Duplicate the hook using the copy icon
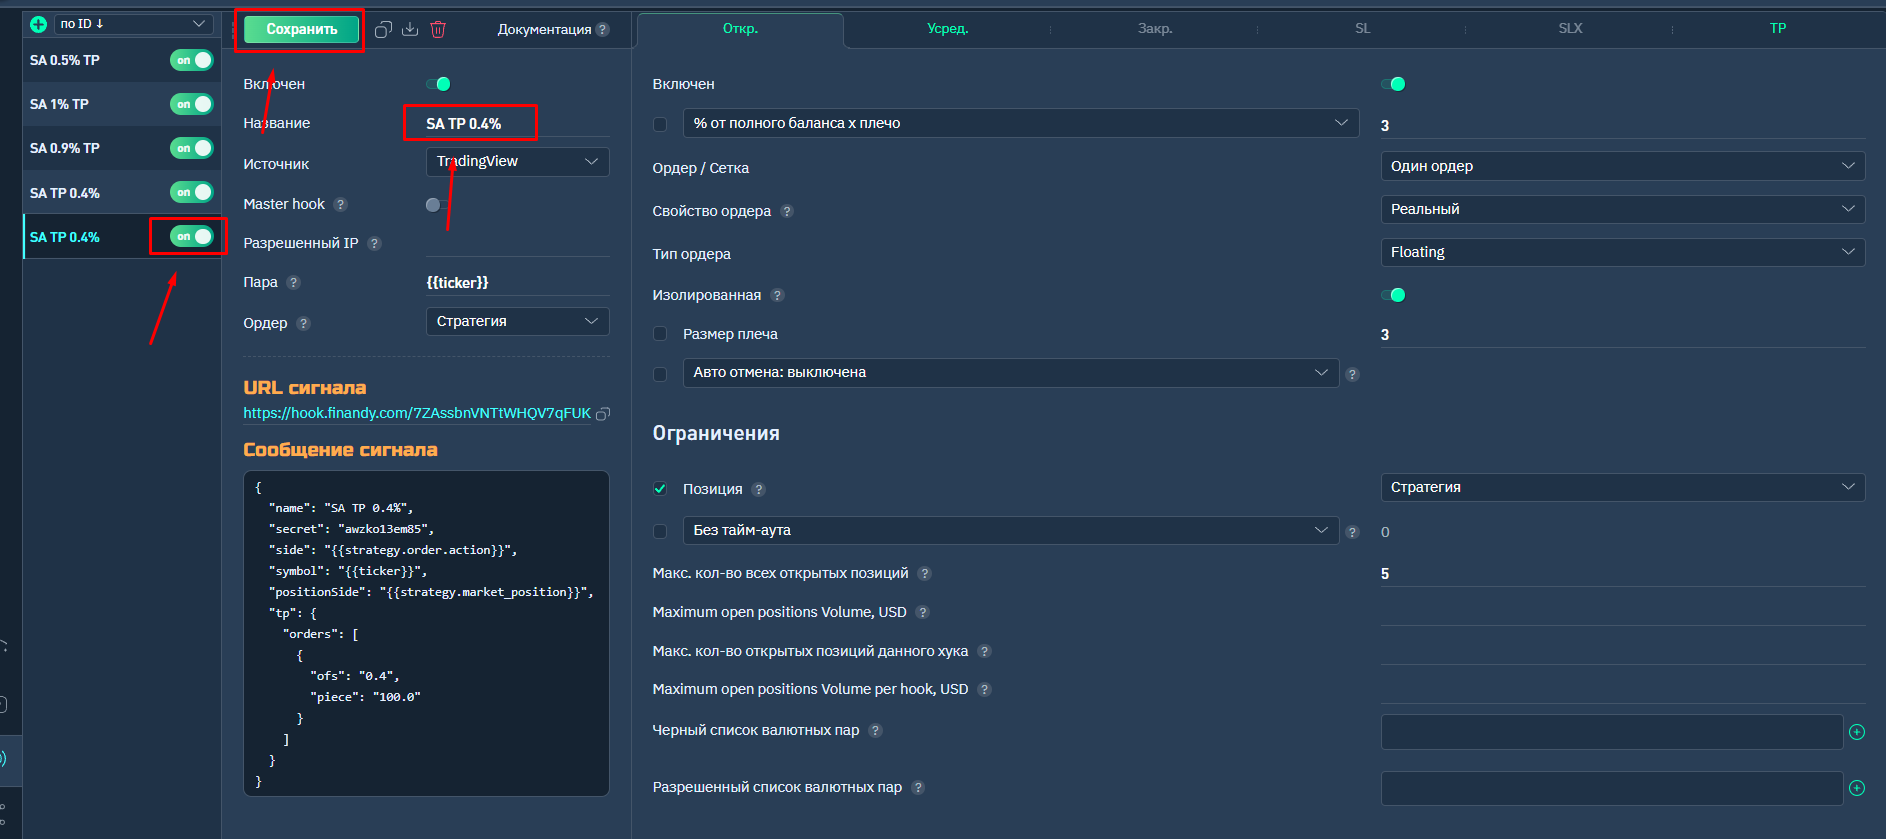Image resolution: width=1886 pixels, height=839 pixels. tap(383, 29)
